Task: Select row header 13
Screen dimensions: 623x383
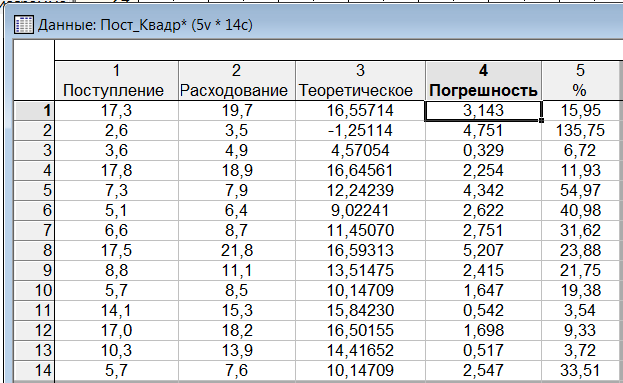Action: [34, 350]
